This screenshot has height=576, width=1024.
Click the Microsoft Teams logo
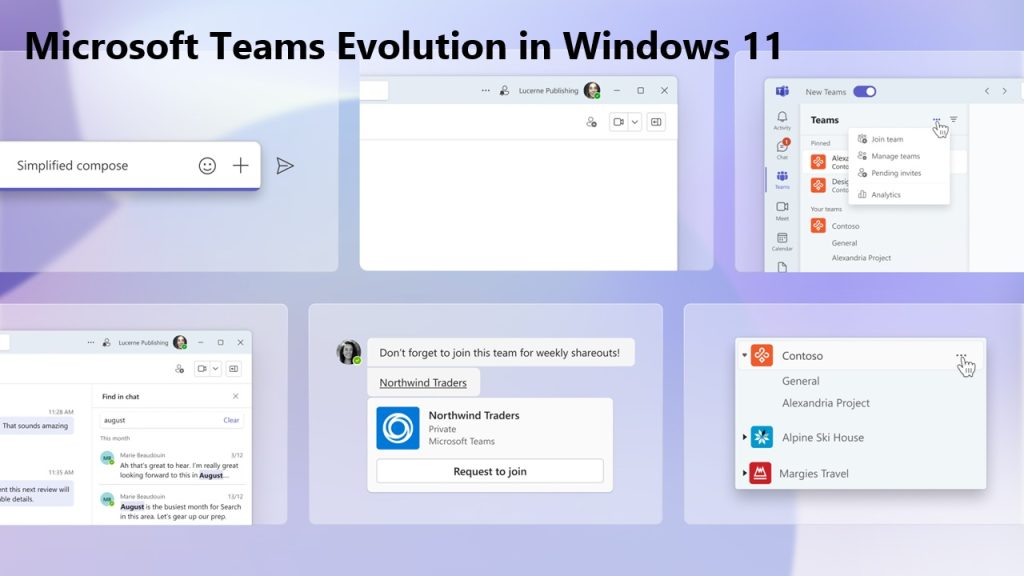(x=782, y=91)
